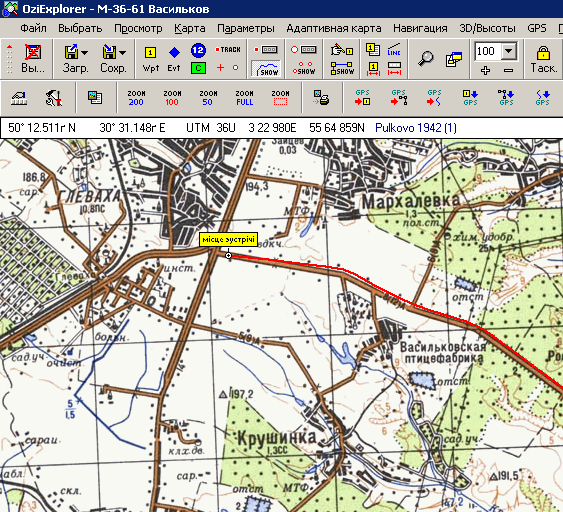This screenshot has width=563, height=512.
Task: Open the zoom percentage dropdown arrow
Action: coord(508,51)
